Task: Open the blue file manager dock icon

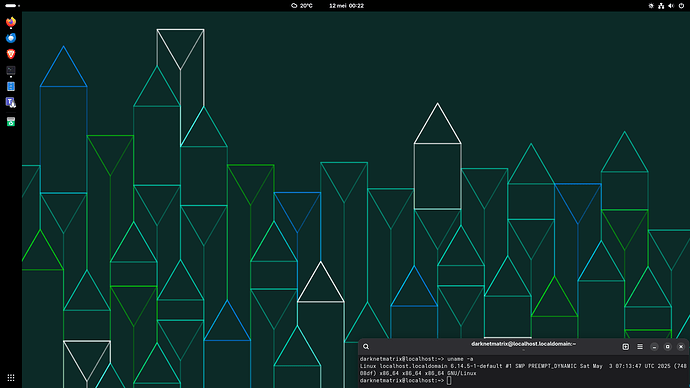Action: click(11, 86)
